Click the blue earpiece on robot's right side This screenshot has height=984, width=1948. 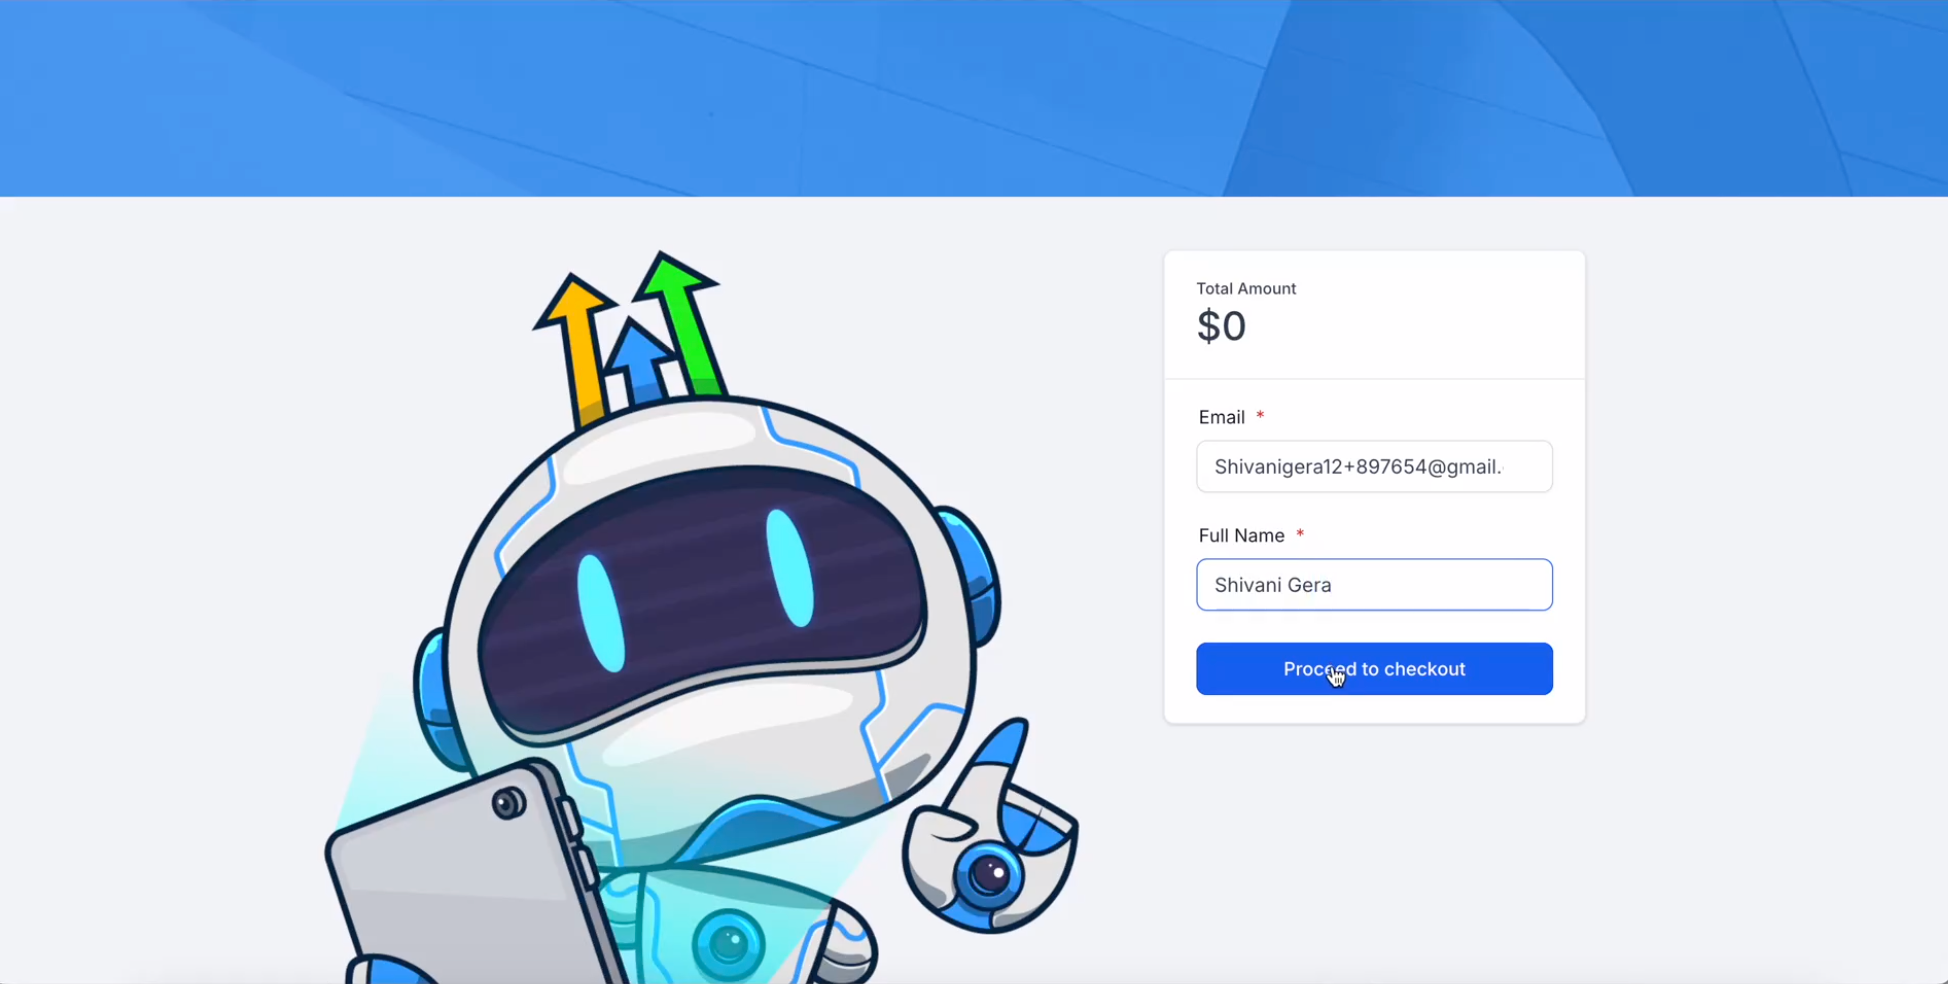click(x=970, y=575)
